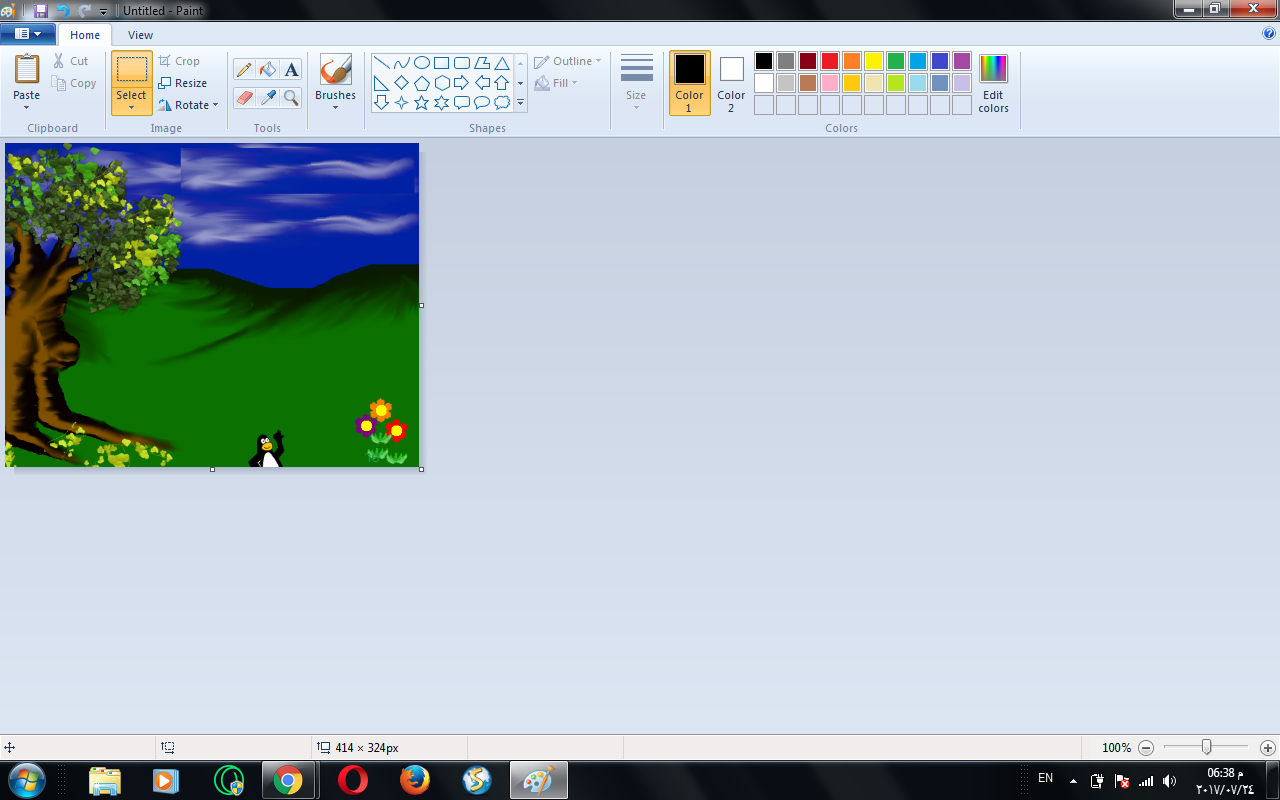Pick the Pentagon shape

click(x=421, y=83)
